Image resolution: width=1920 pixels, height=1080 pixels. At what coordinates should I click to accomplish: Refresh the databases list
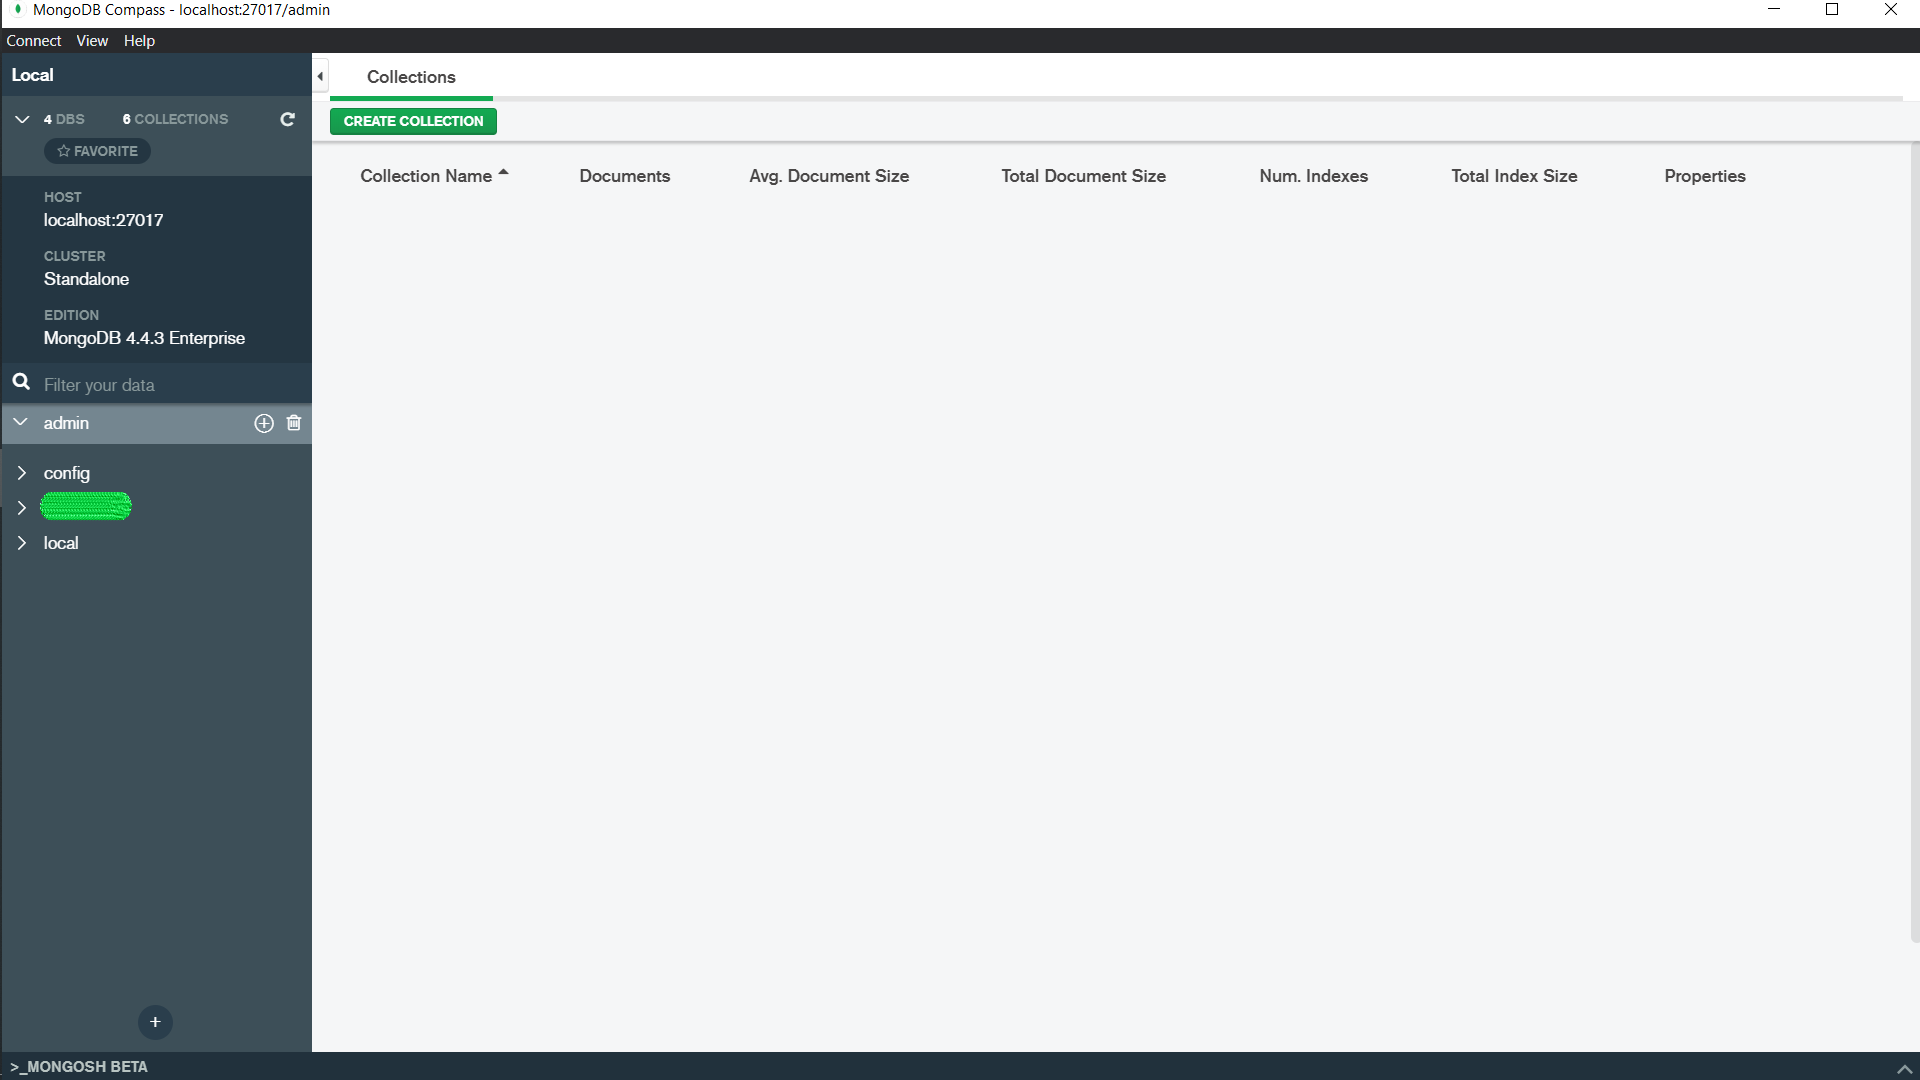pyautogui.click(x=287, y=119)
